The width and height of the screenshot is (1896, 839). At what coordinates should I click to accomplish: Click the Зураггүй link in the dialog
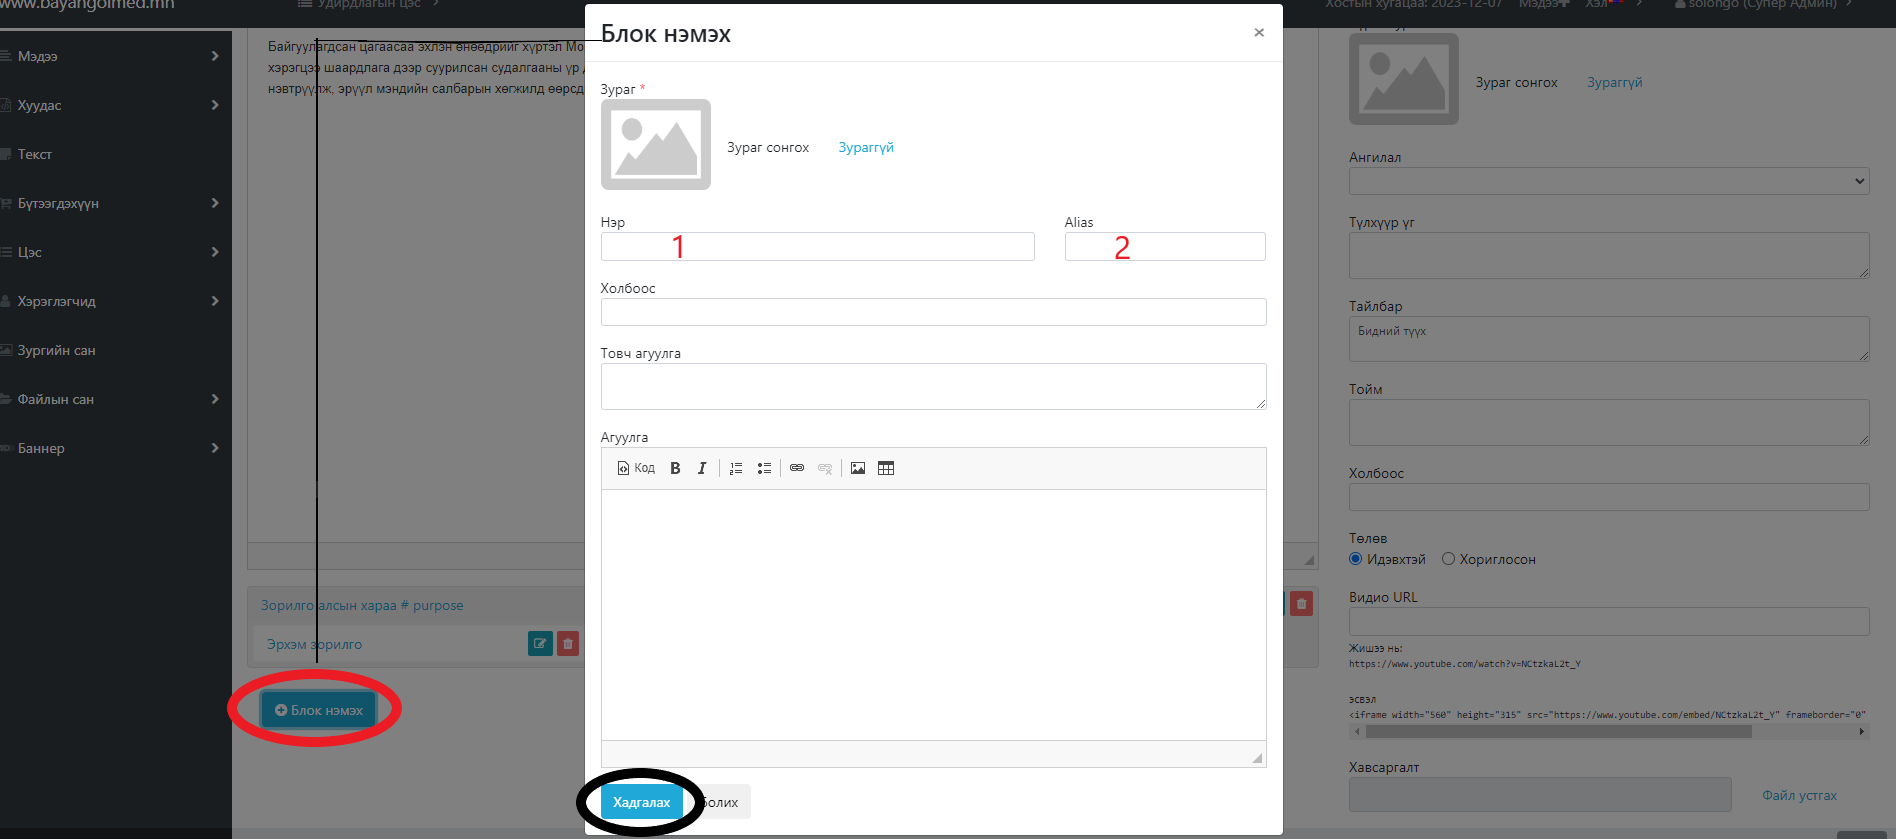pyautogui.click(x=866, y=147)
